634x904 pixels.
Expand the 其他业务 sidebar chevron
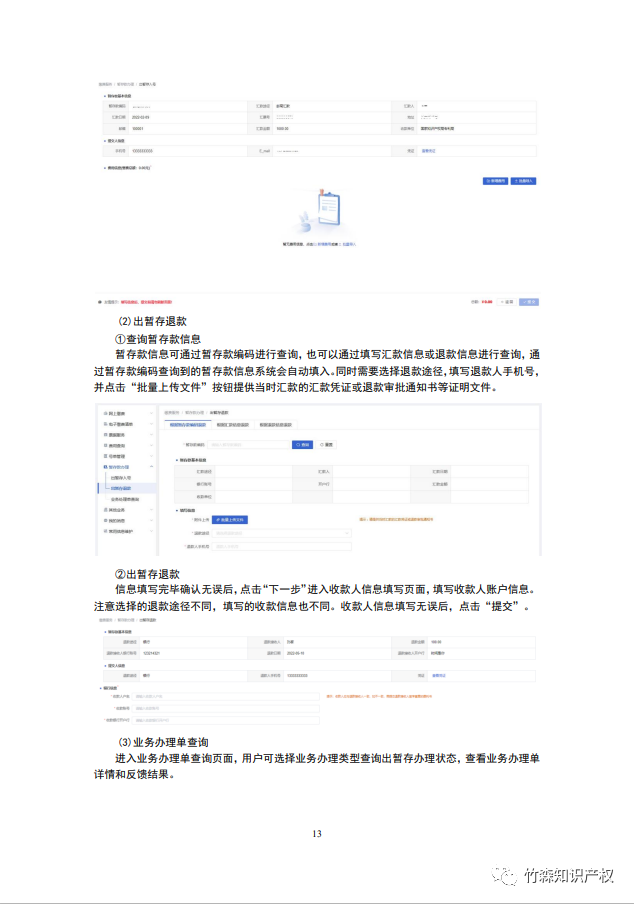coord(152,510)
